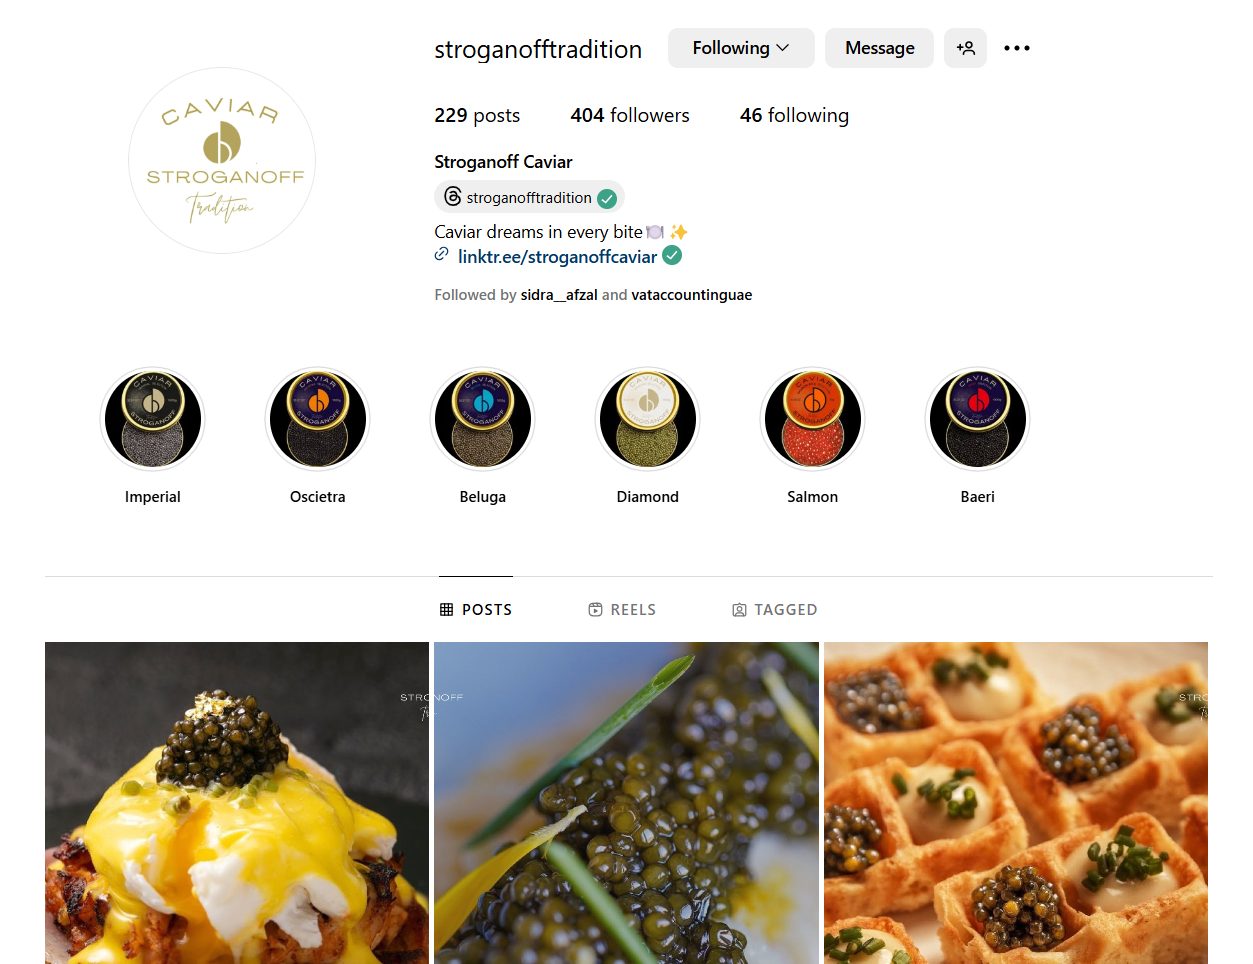This screenshot has width=1253, height=964.
Task: Open the Salmon story highlight
Action: [813, 418]
